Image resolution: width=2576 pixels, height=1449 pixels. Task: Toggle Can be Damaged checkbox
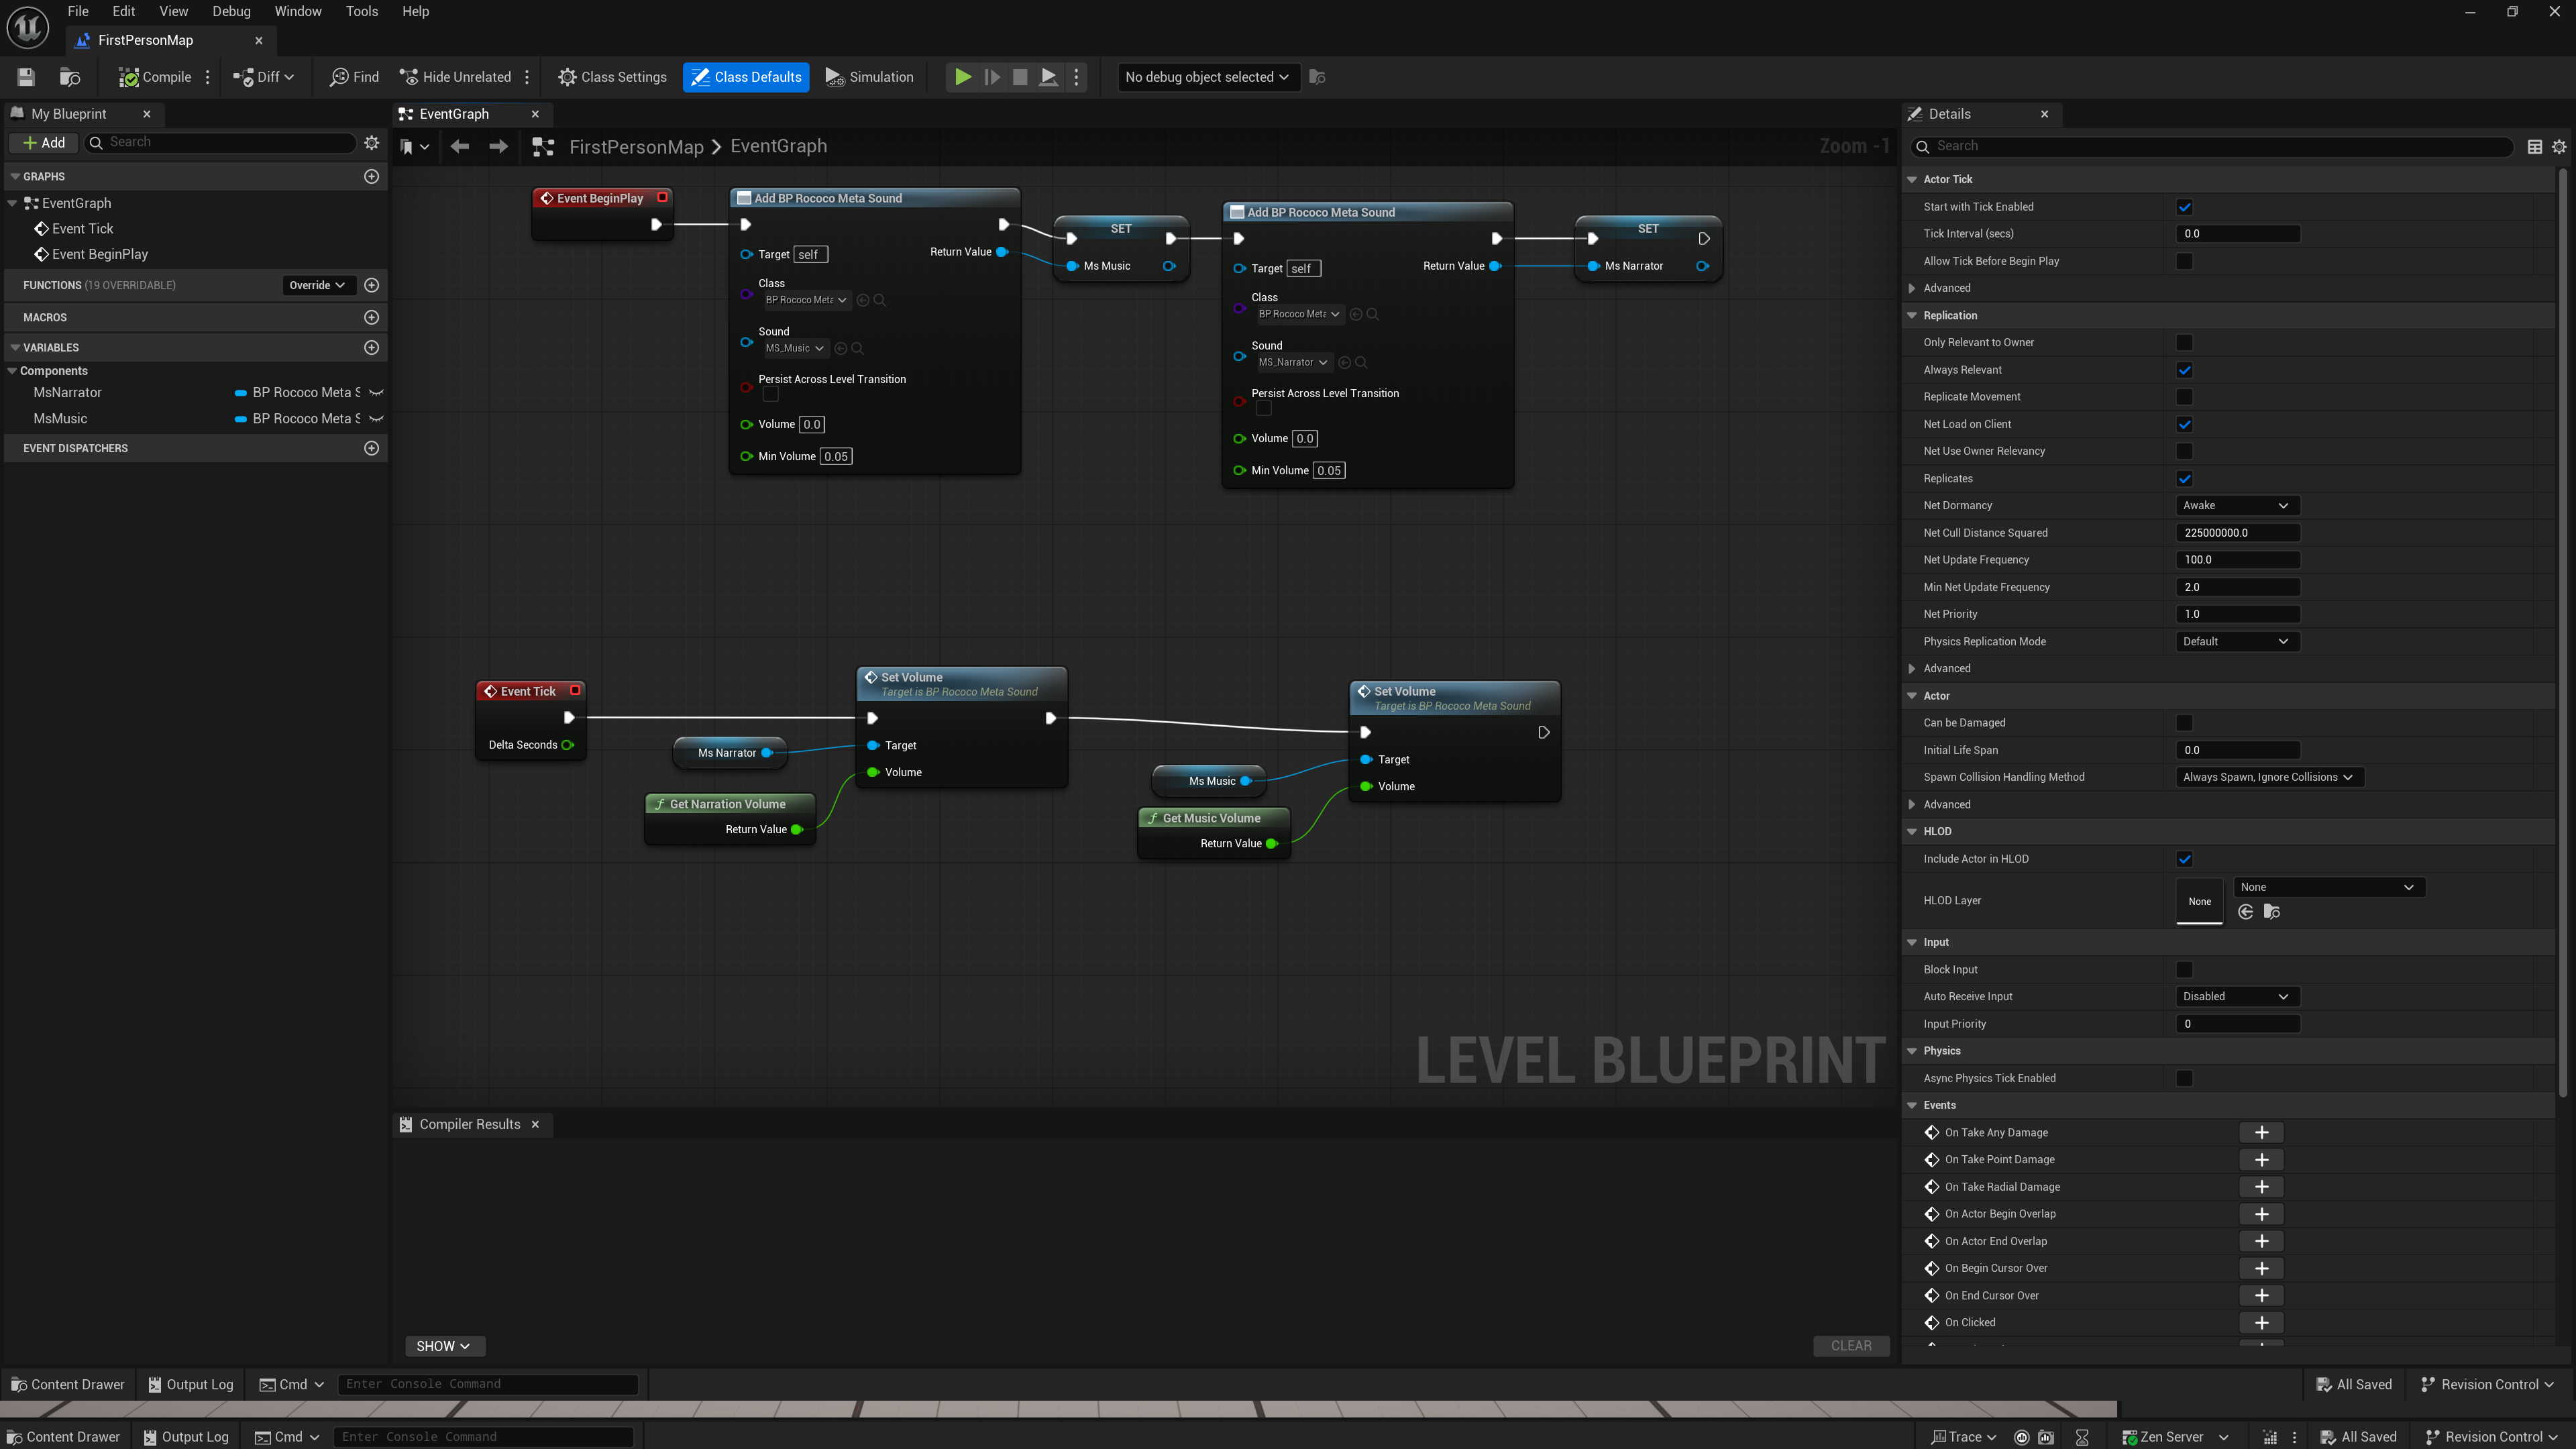pos(2184,723)
